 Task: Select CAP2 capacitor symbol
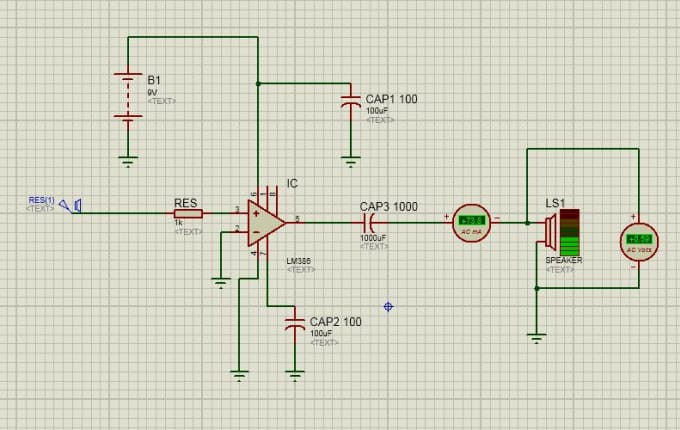pyautogui.click(x=295, y=323)
